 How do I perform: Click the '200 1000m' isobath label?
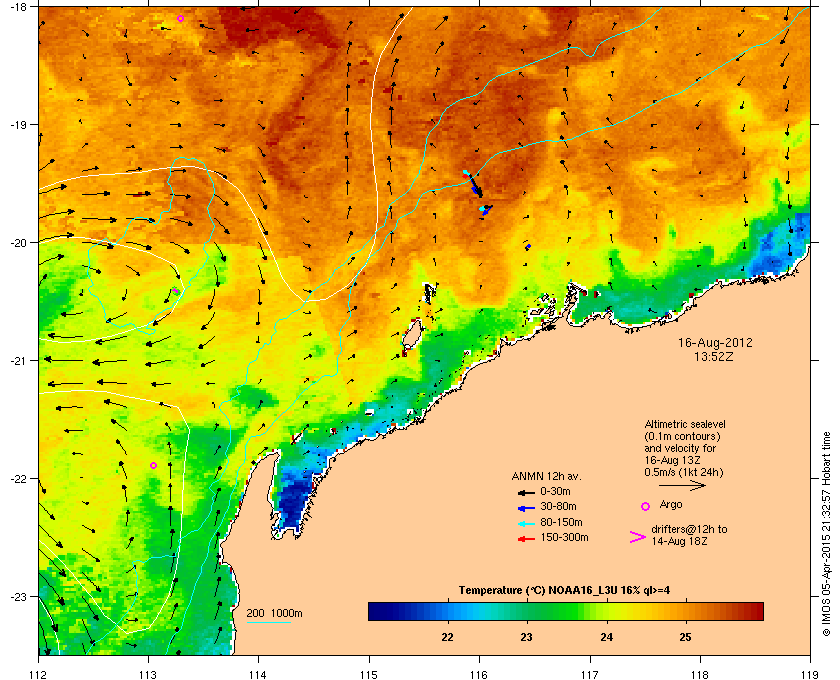275,614
